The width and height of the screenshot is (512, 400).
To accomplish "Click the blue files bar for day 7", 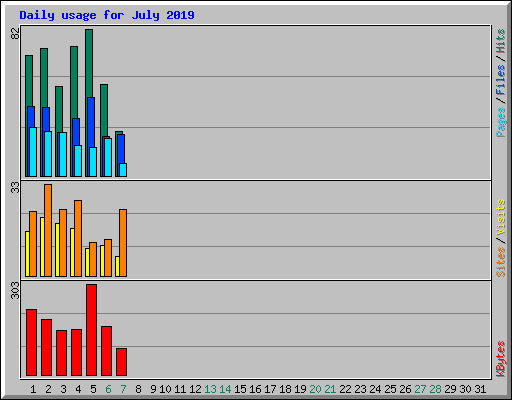I will pos(121,149).
